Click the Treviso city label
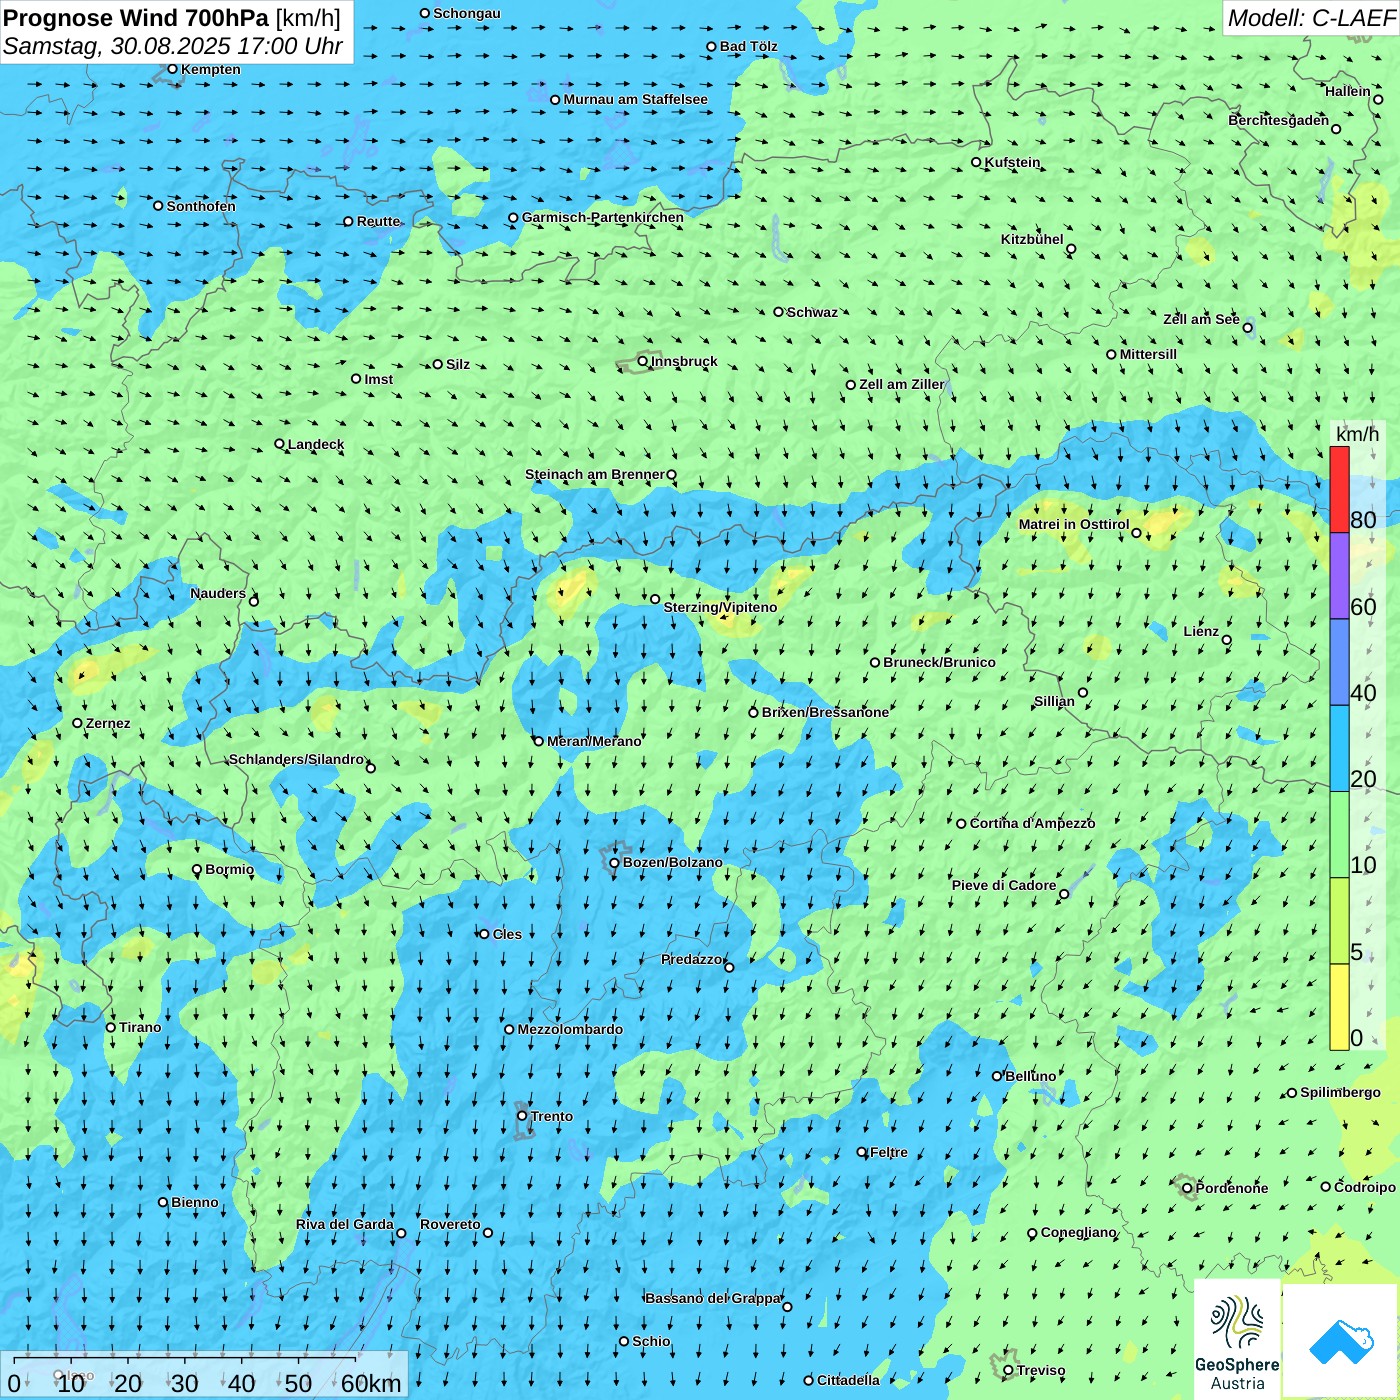This screenshot has height=1400, width=1400. 1040,1370
